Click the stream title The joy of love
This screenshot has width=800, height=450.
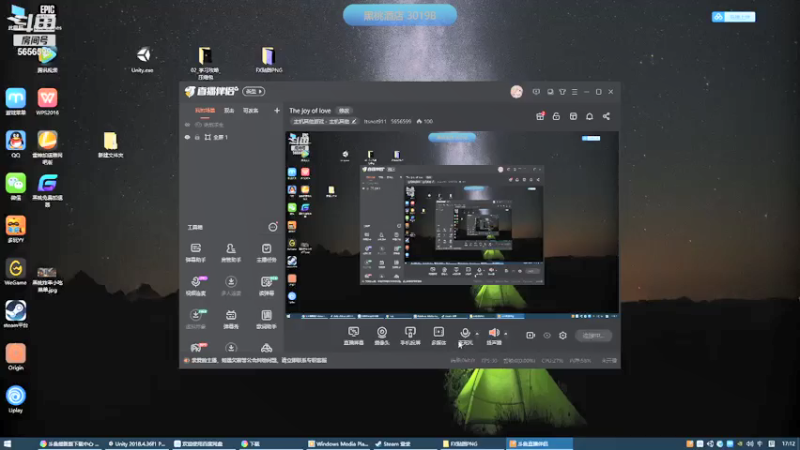click(310, 111)
